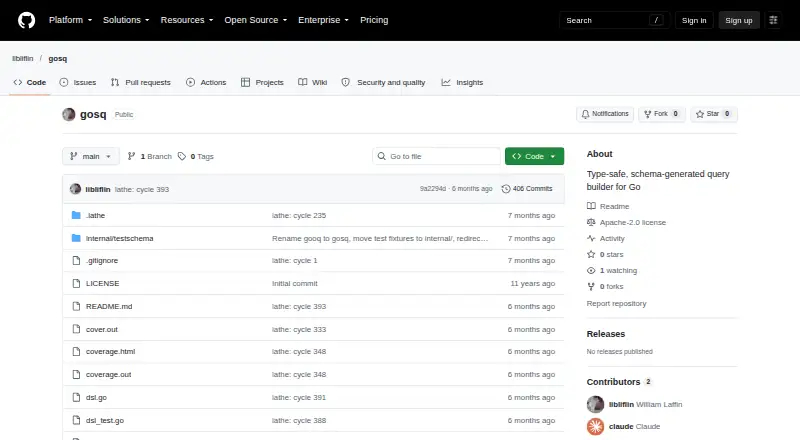Open the cover.out file
Viewport: 800px width, 440px height.
[x=102, y=329]
